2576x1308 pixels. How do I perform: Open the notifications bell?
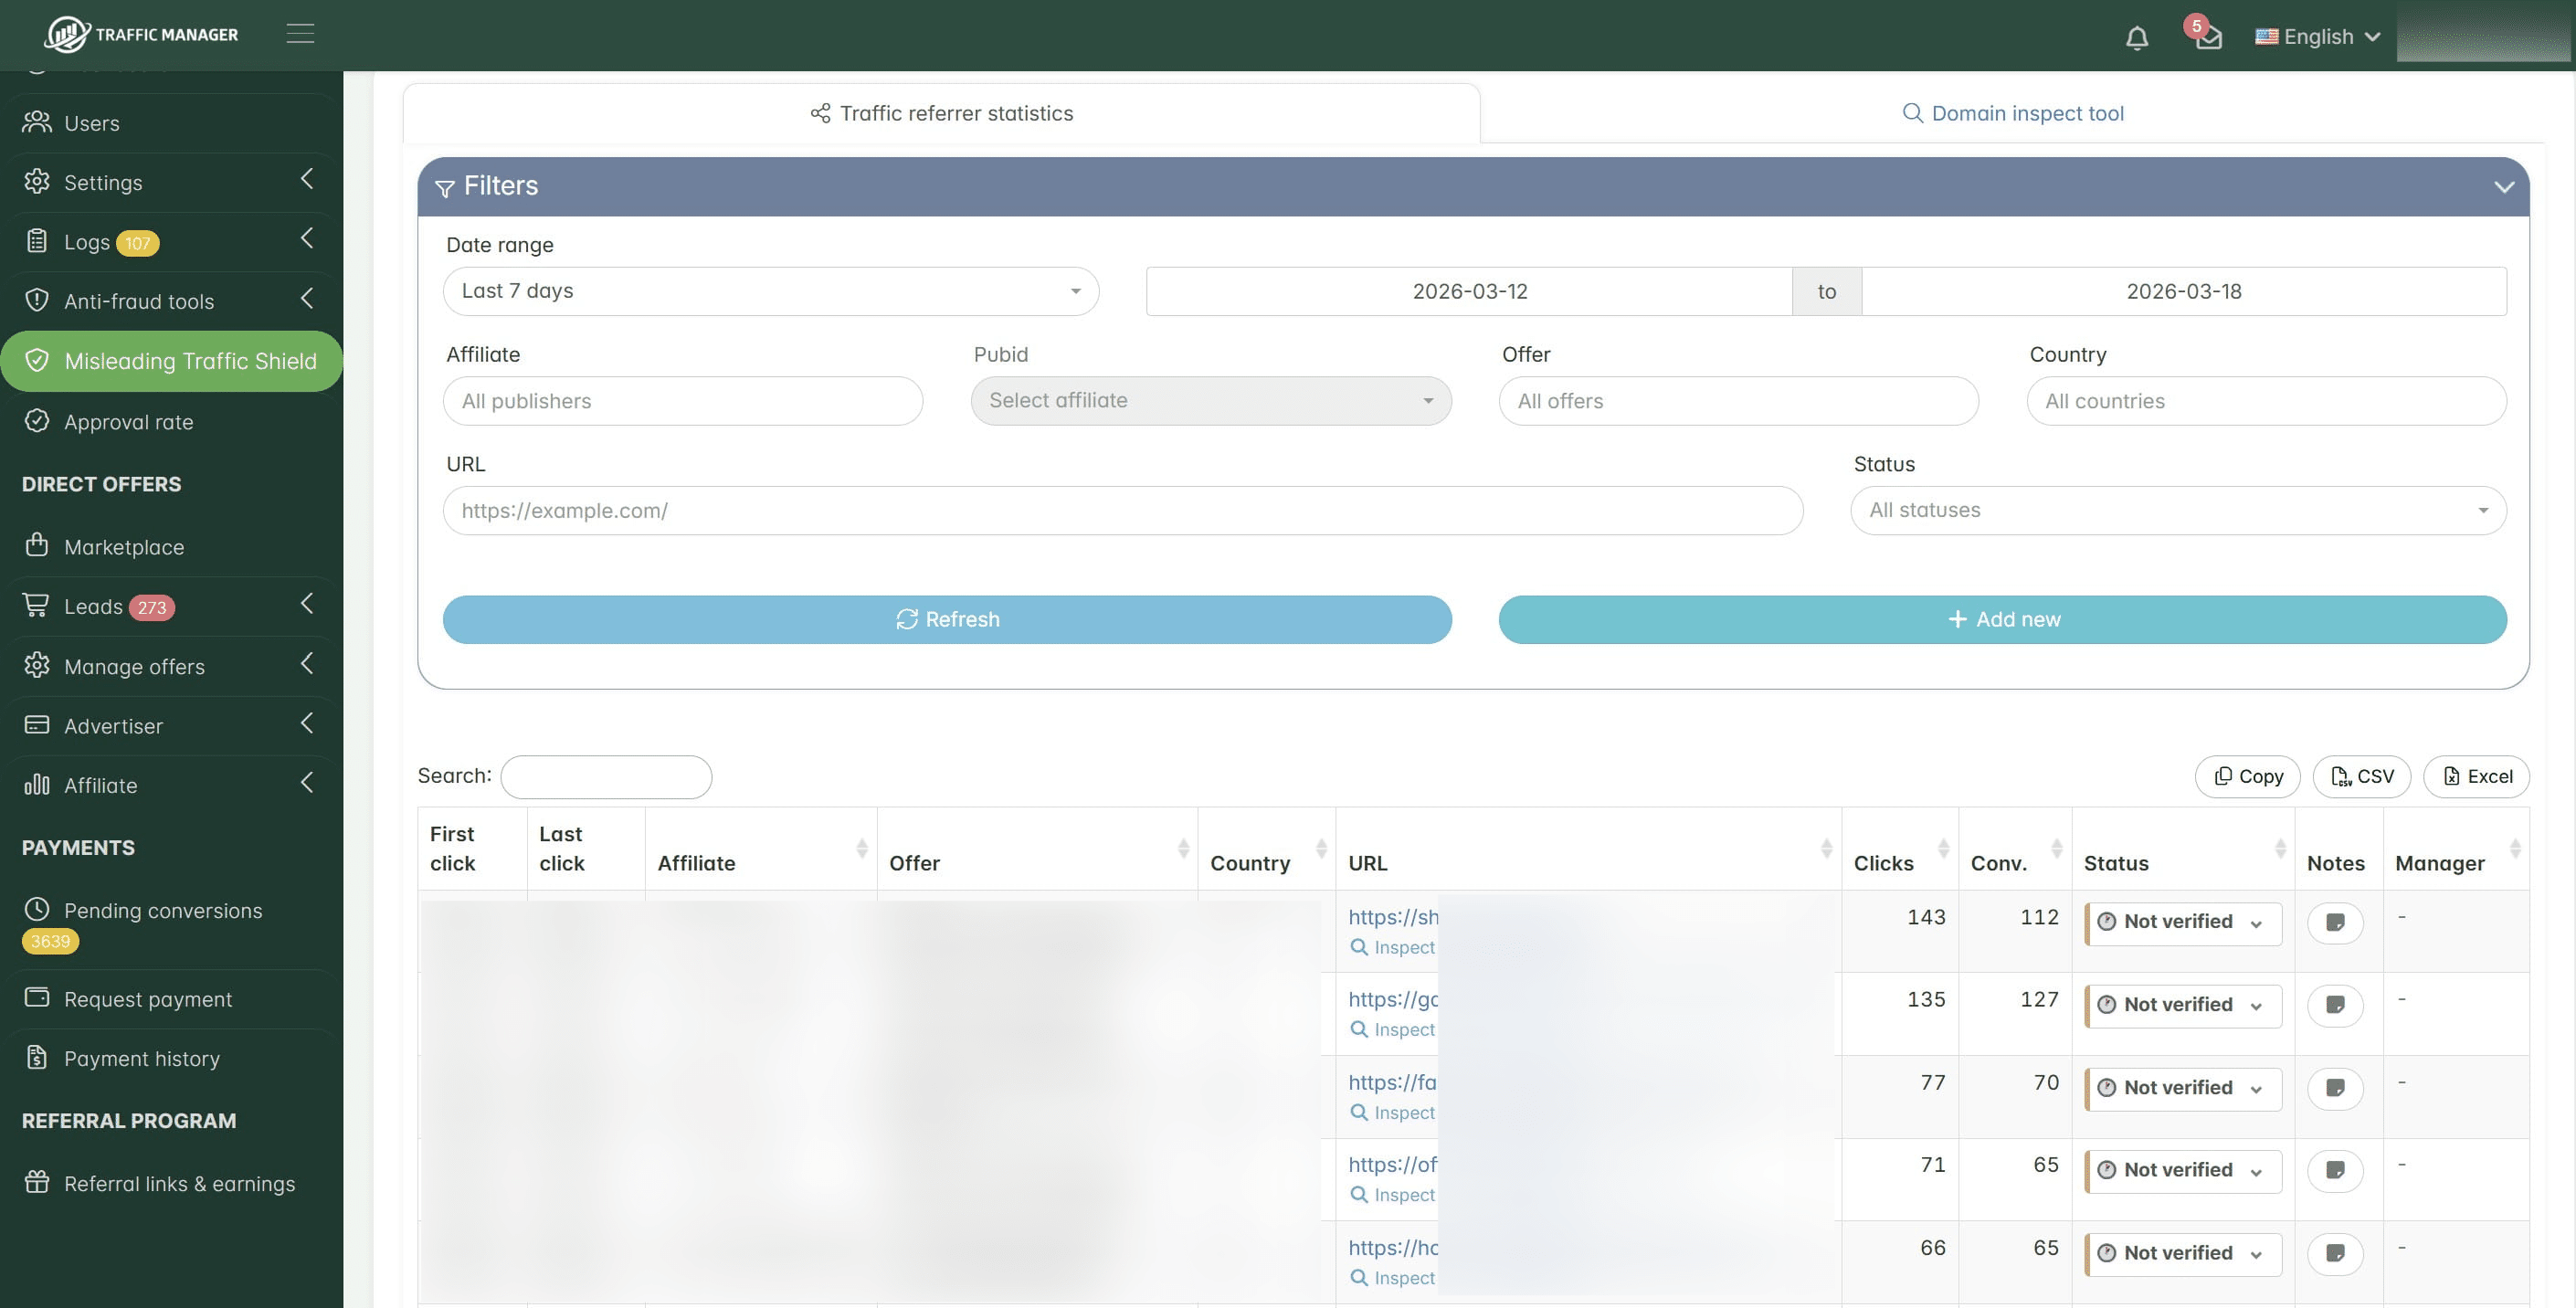click(x=2136, y=37)
